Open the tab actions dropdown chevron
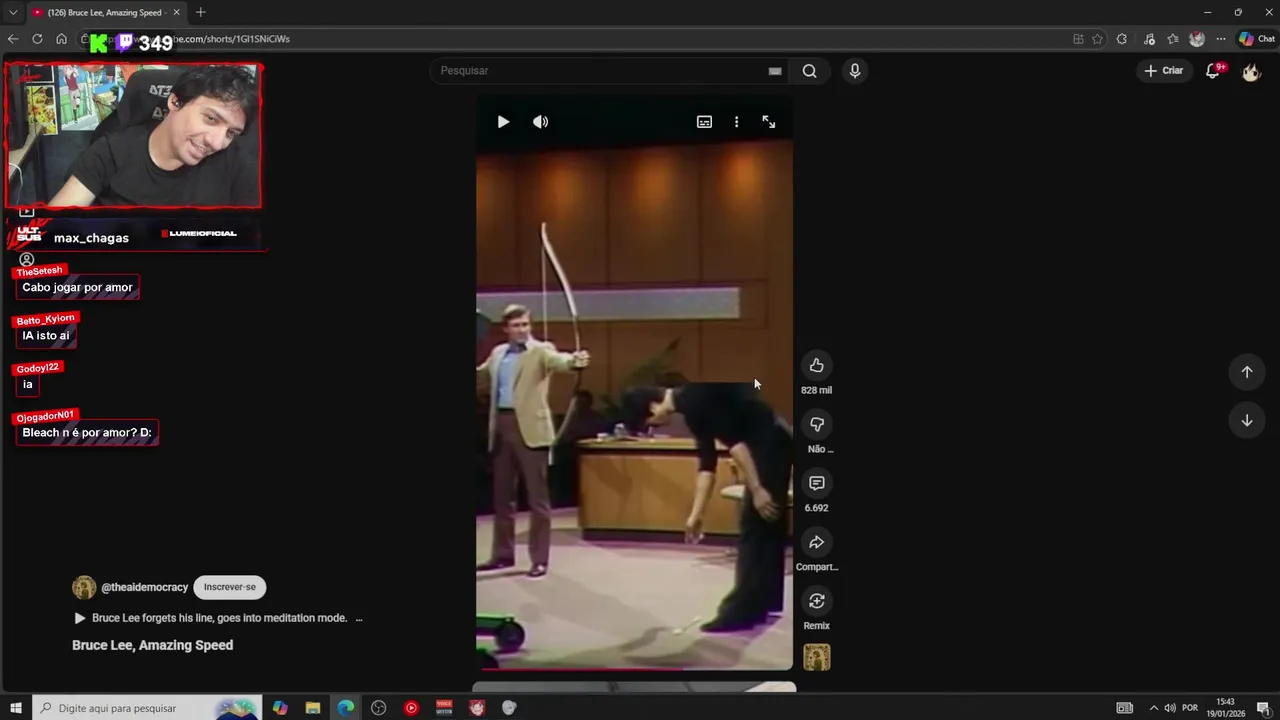1280x720 pixels. click(x=12, y=12)
